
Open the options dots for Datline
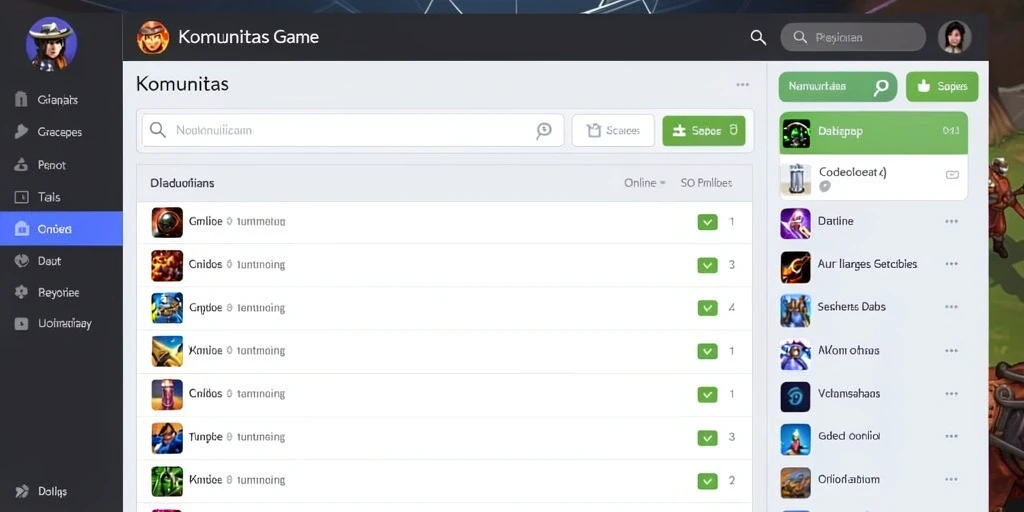point(952,221)
